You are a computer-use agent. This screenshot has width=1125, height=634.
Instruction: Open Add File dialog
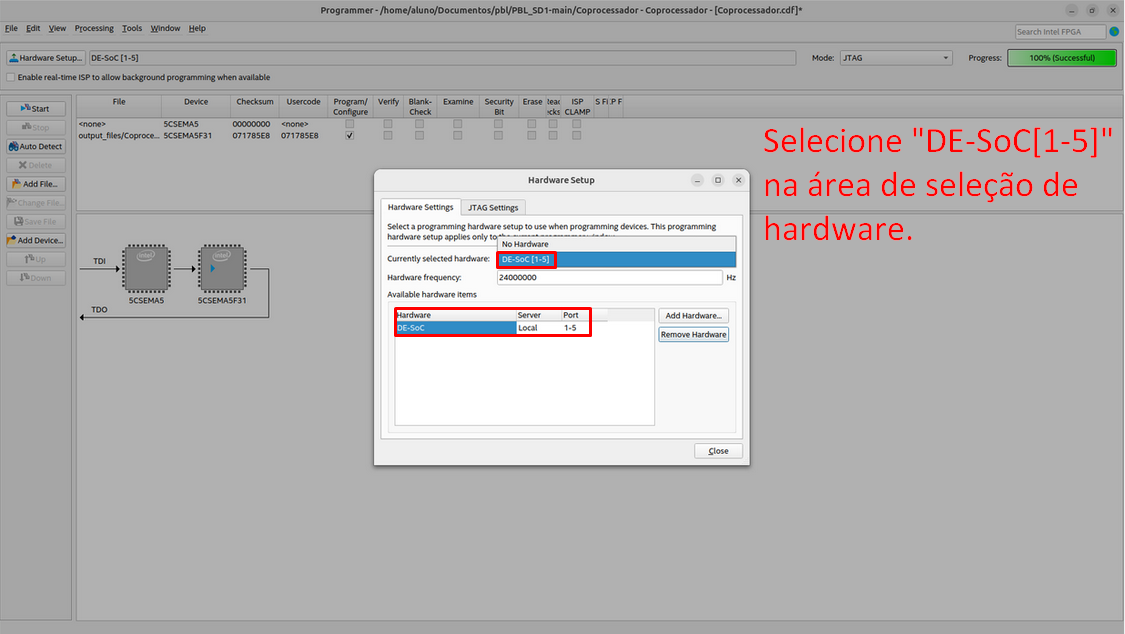click(36, 184)
